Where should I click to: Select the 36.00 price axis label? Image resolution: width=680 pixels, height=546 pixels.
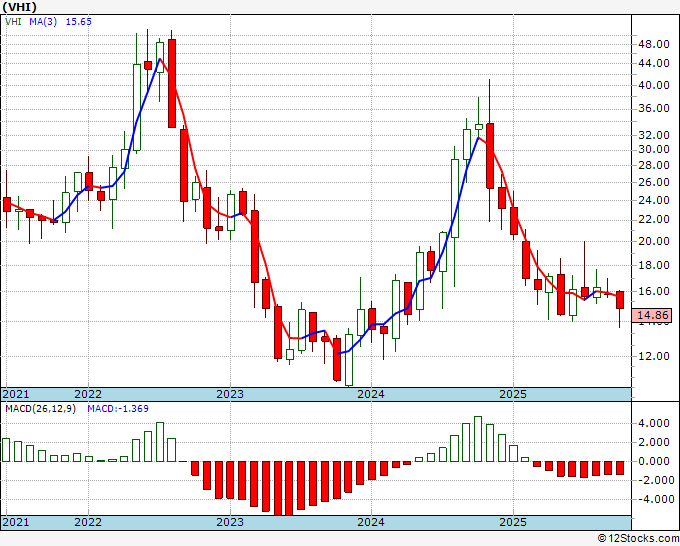click(x=654, y=108)
